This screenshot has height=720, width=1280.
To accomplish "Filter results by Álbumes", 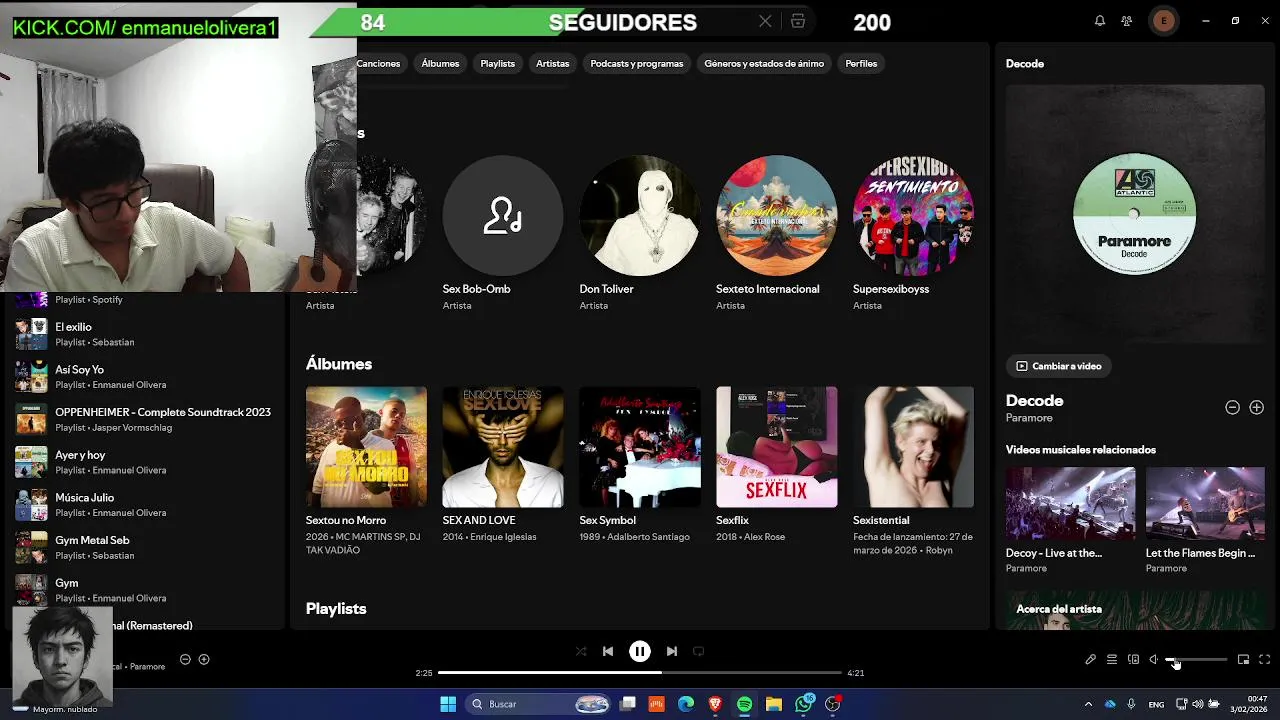I will coord(440,63).
